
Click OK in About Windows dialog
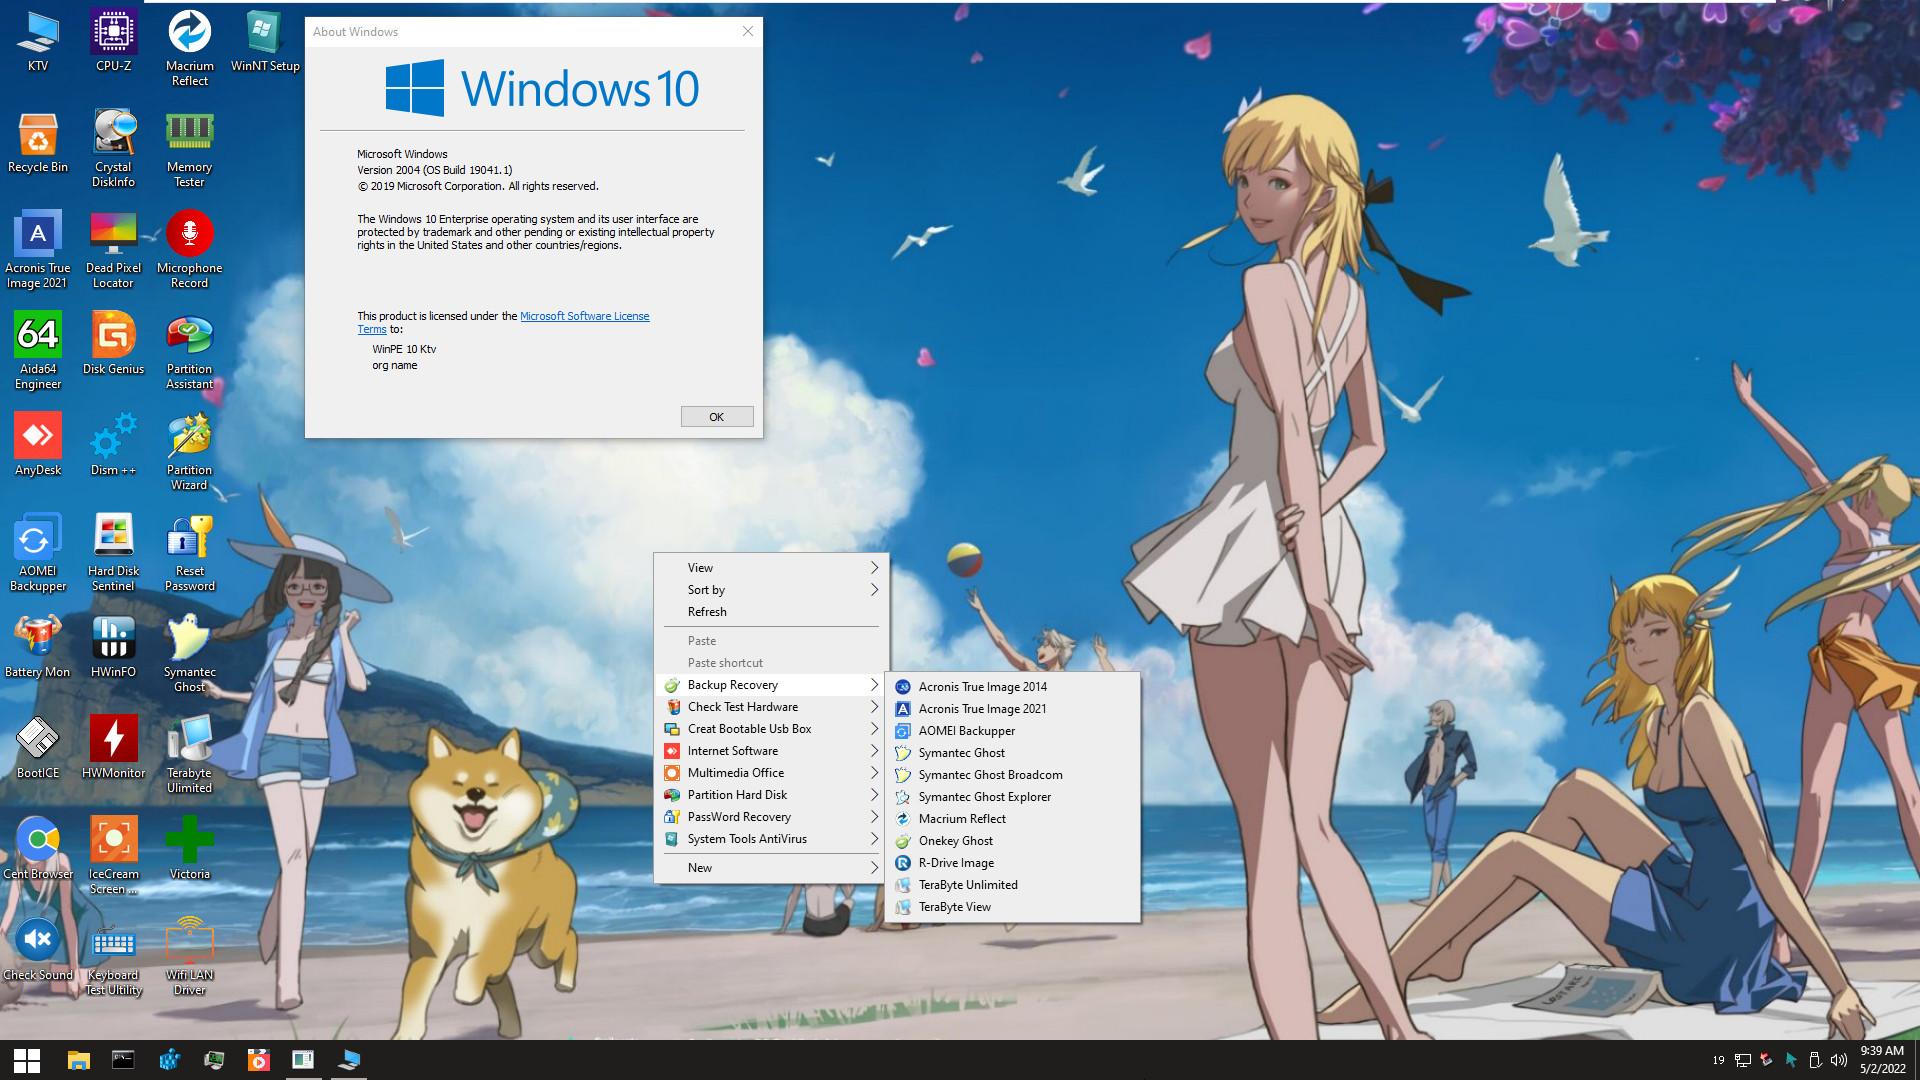(717, 417)
